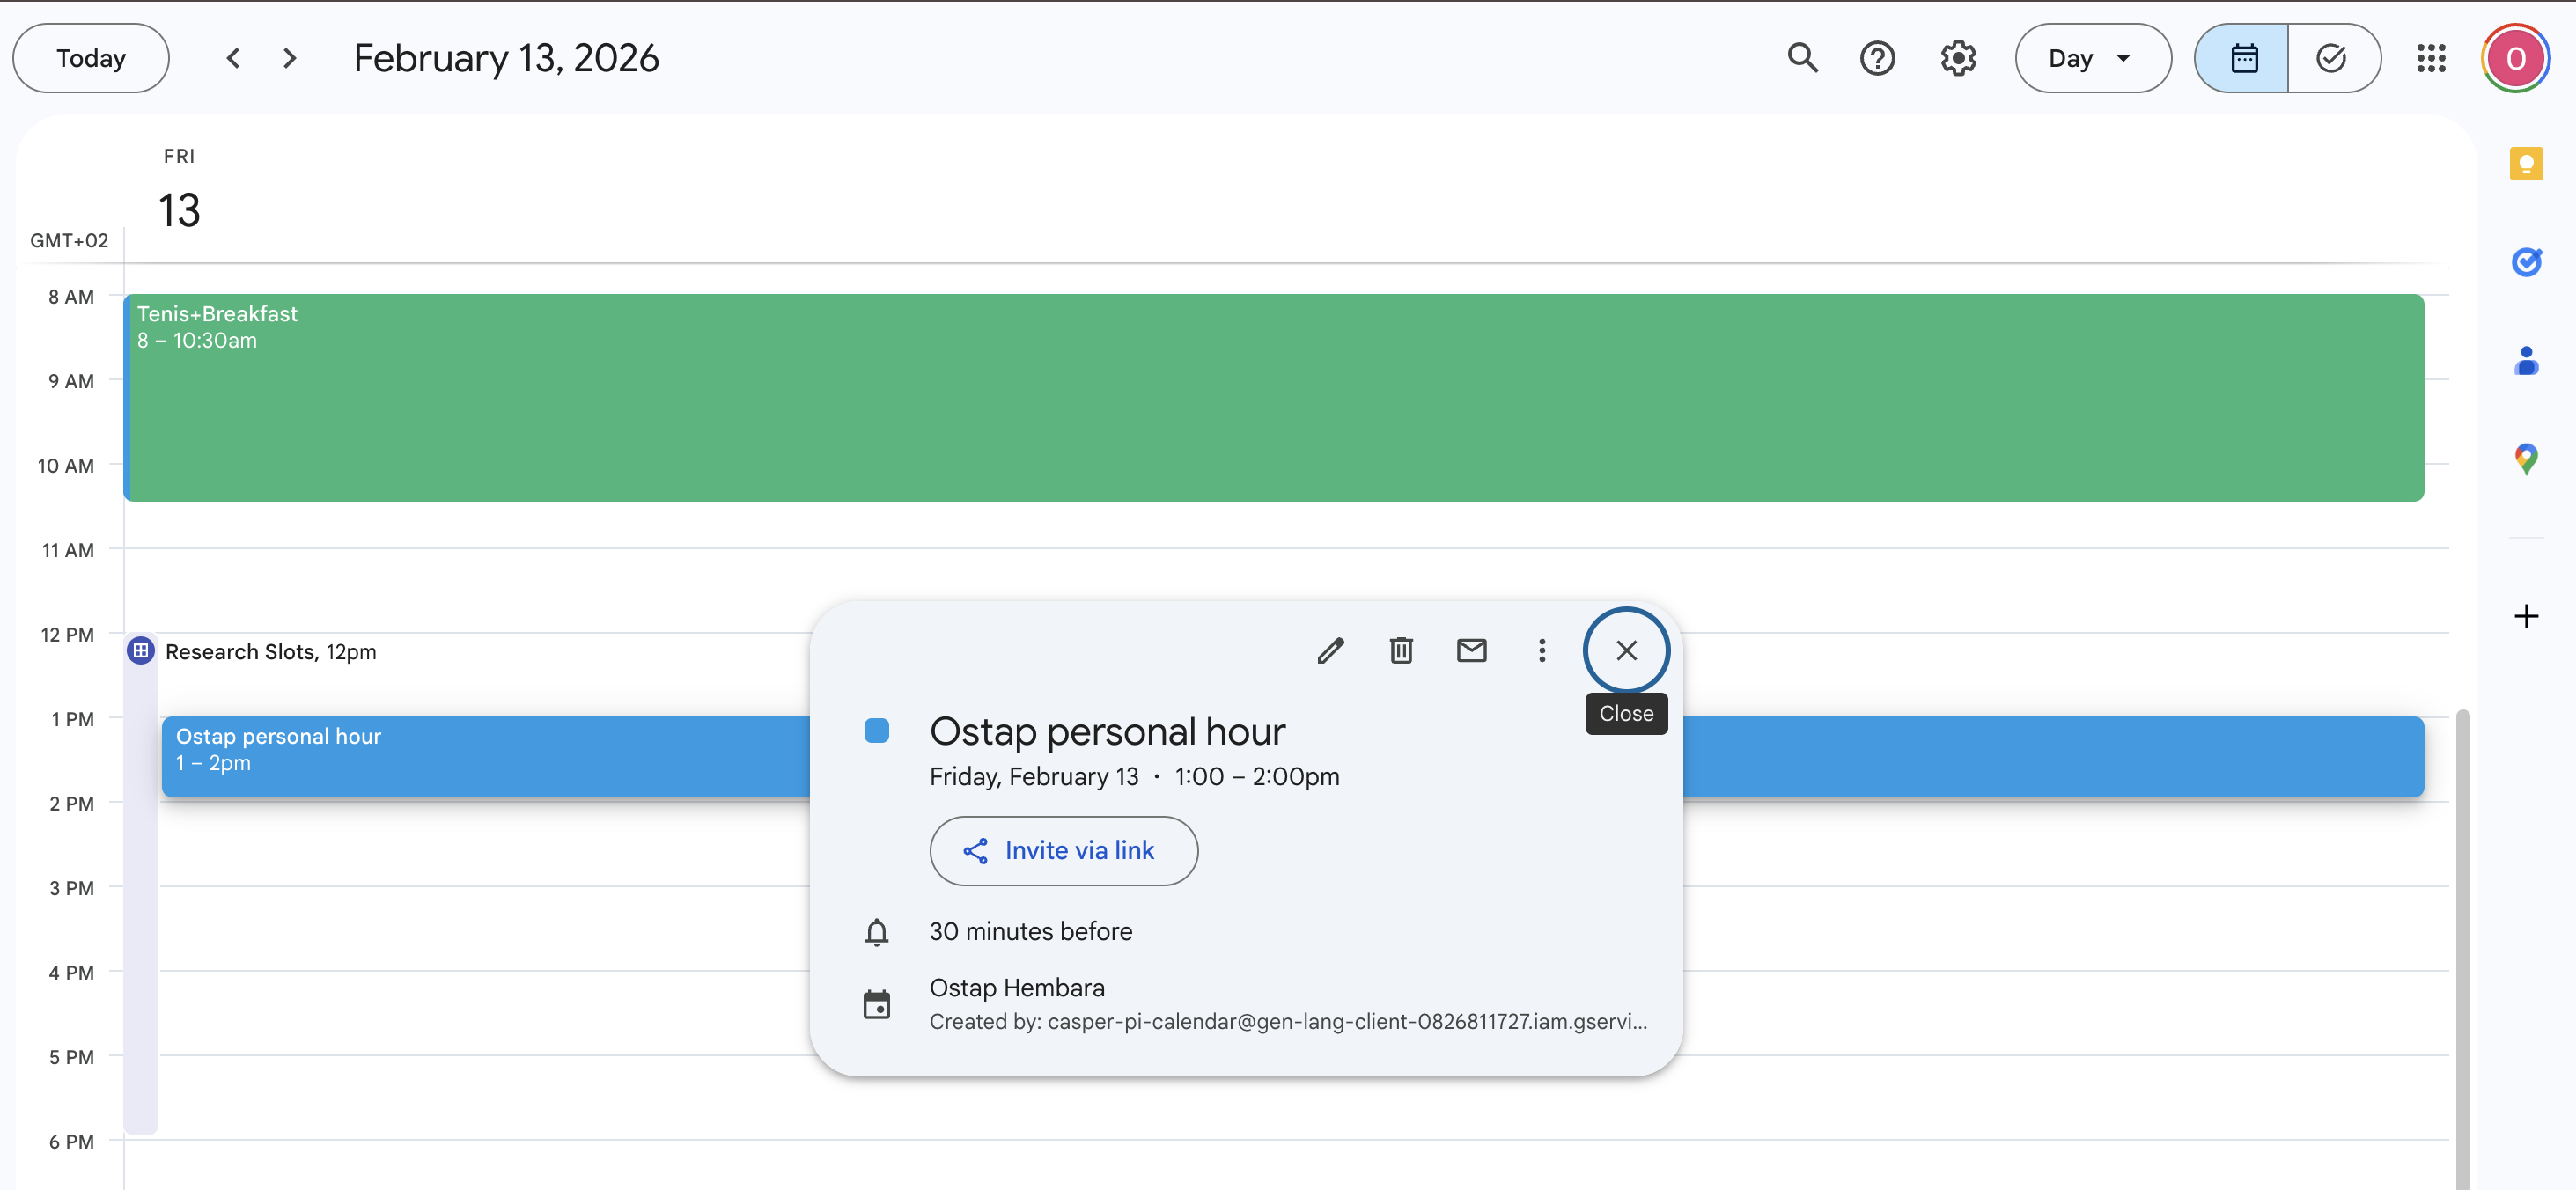Open Google Tasks side panel icon
Image resolution: width=2576 pixels, height=1190 pixels.
[x=2526, y=262]
